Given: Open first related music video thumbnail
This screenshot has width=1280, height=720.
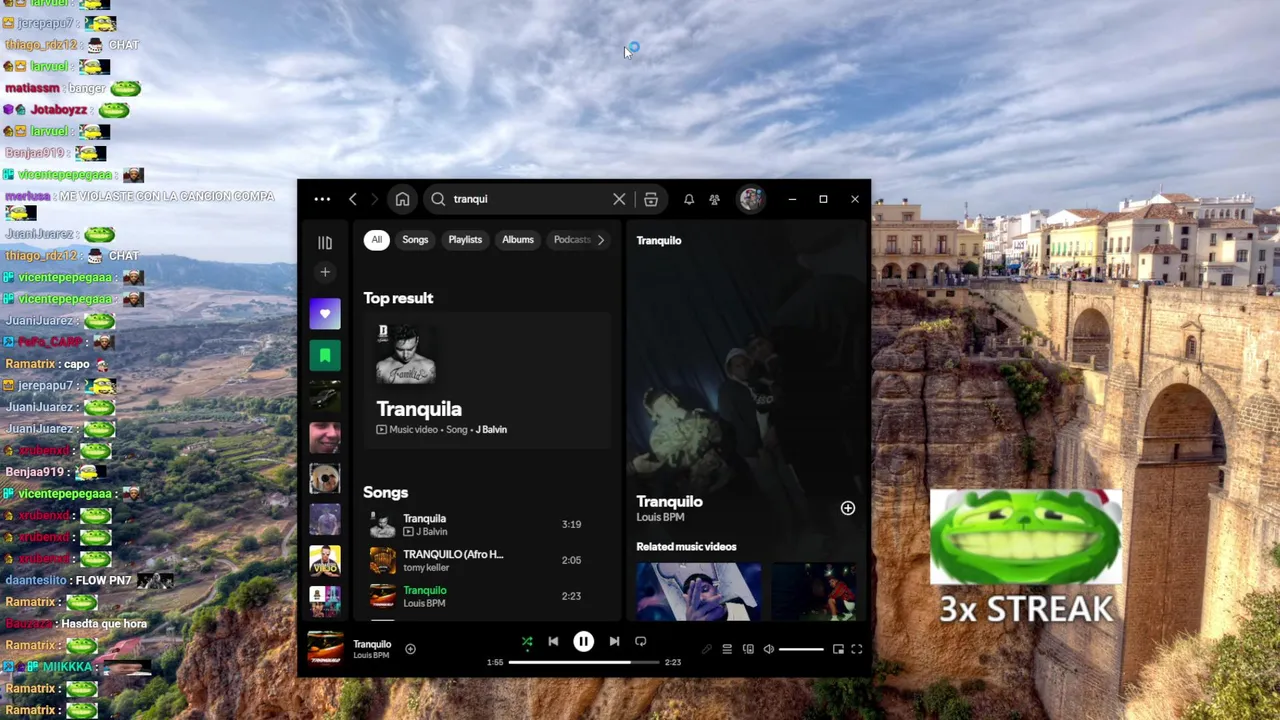Looking at the screenshot, I should tap(699, 591).
